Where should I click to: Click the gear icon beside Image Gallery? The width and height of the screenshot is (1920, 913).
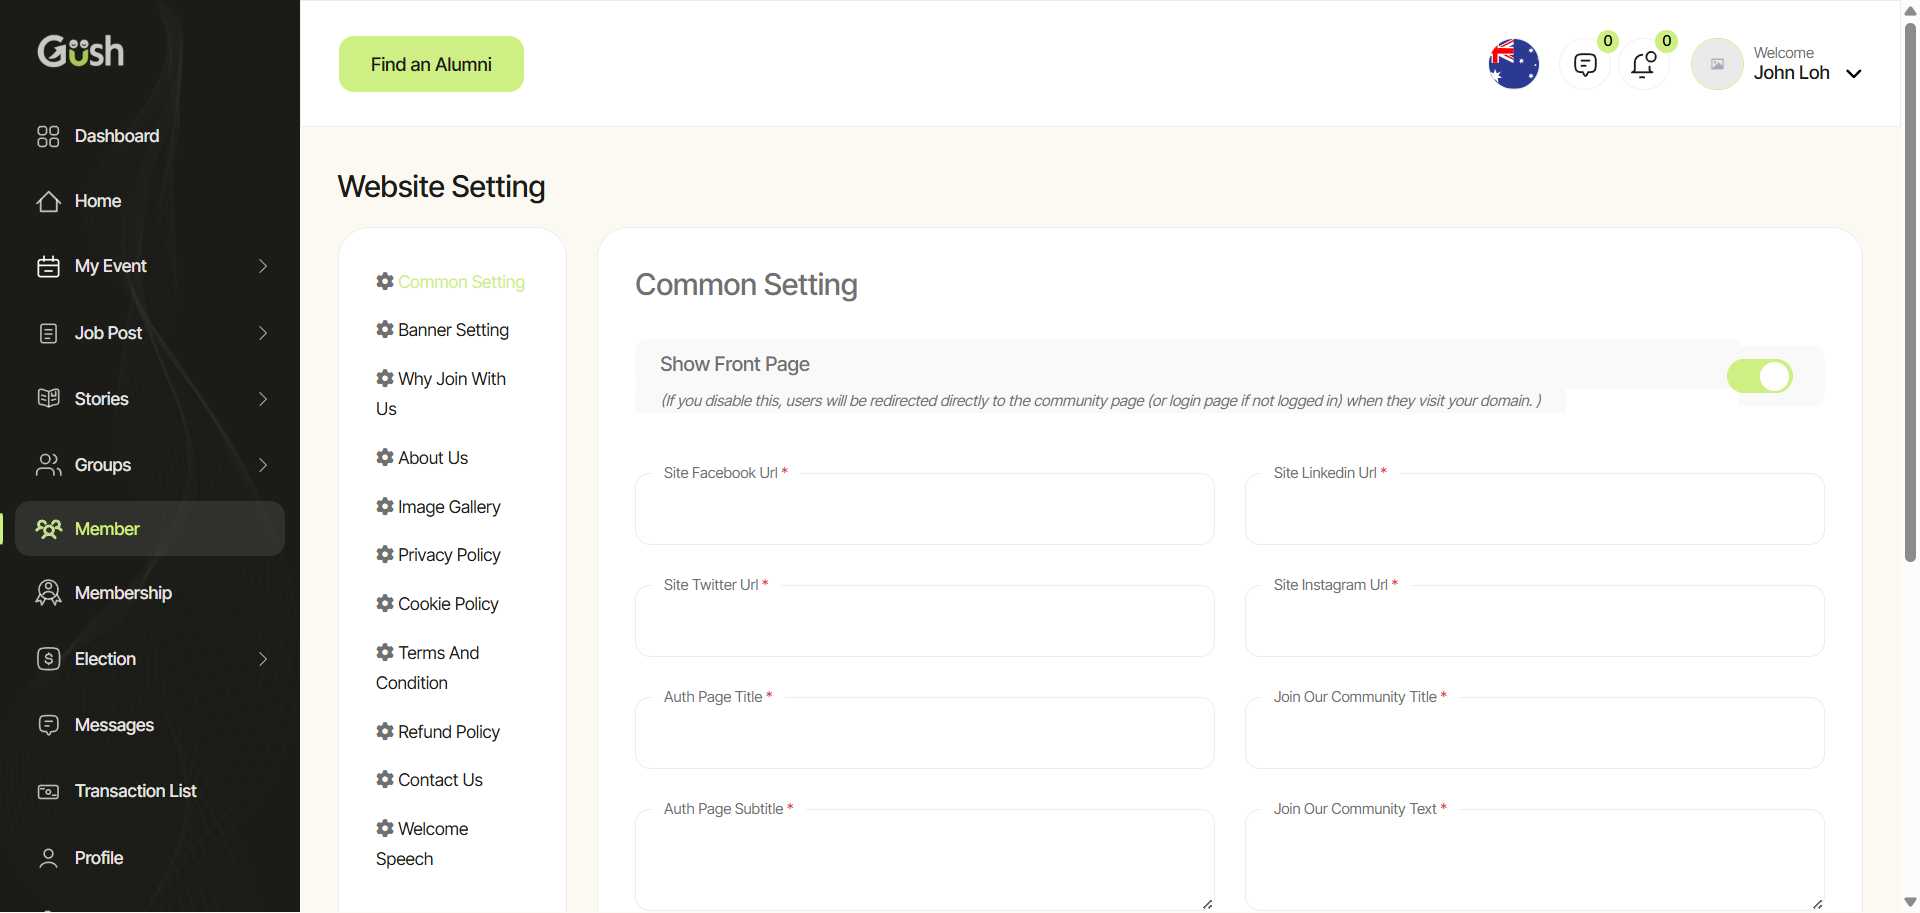point(385,506)
